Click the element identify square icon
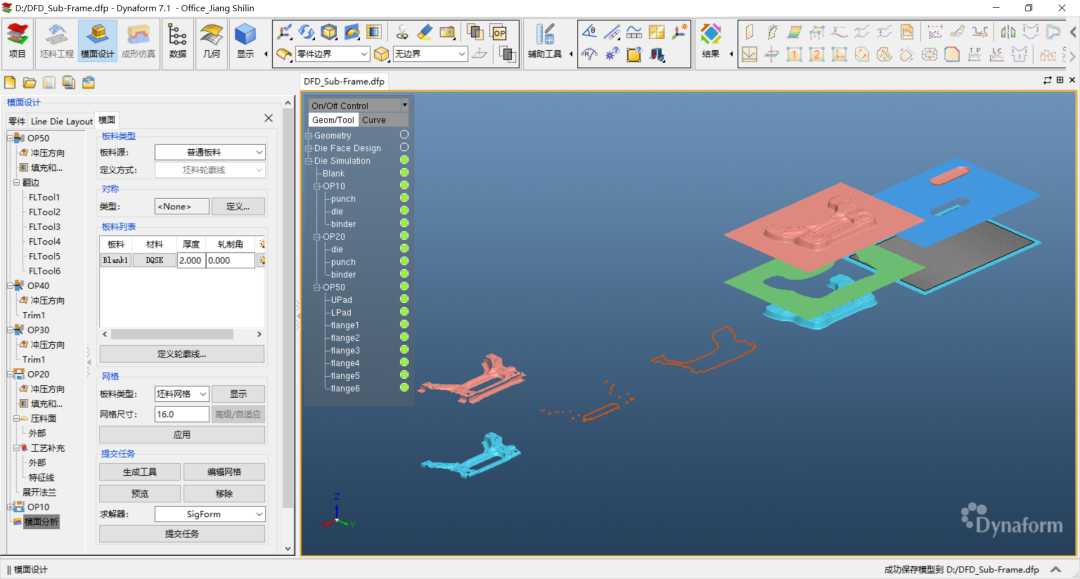This screenshot has width=1080, height=579. 634,54
